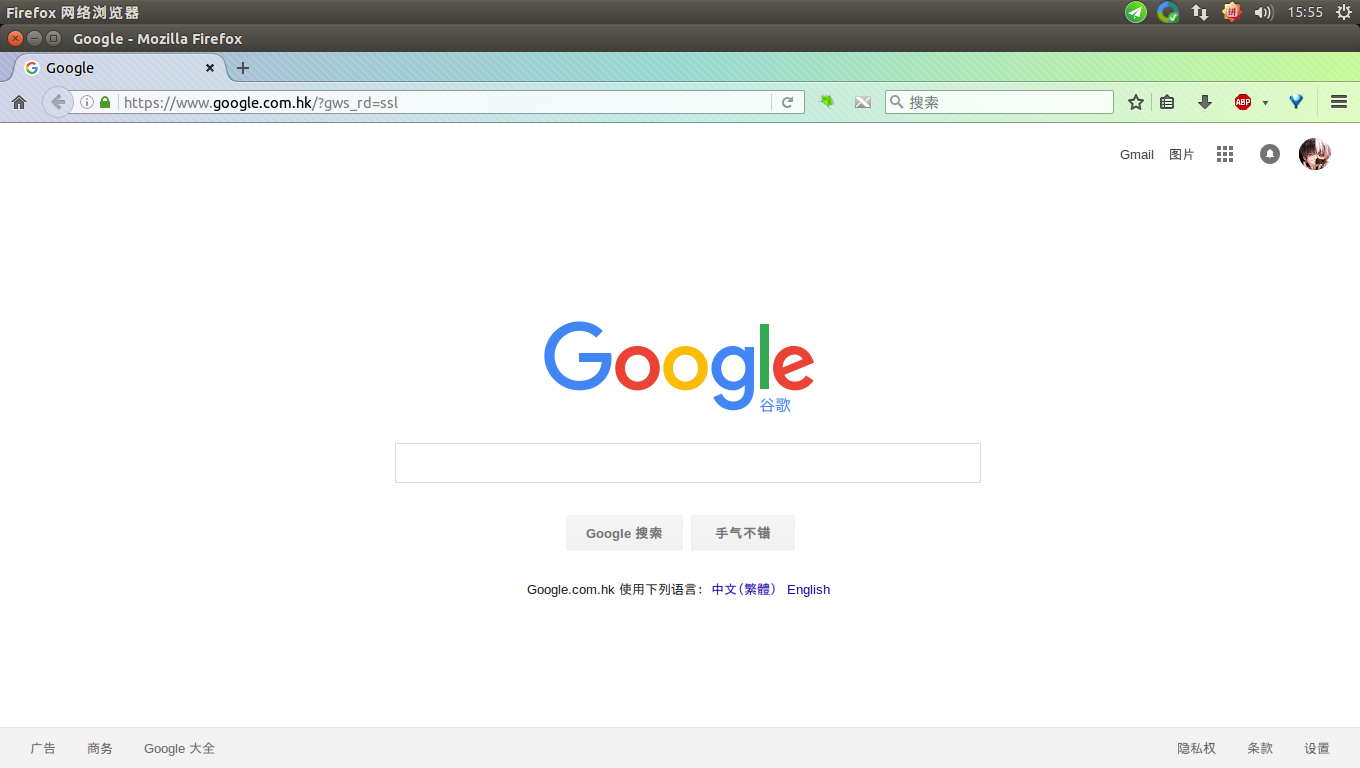The image size is (1360, 768).
Task: Open 隐私权 footer link
Action: click(x=1196, y=748)
